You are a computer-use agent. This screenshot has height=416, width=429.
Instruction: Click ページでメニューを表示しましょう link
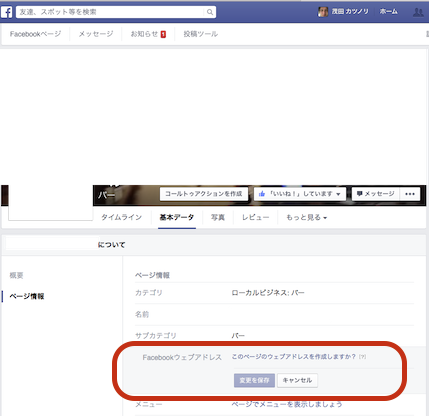[287, 404]
